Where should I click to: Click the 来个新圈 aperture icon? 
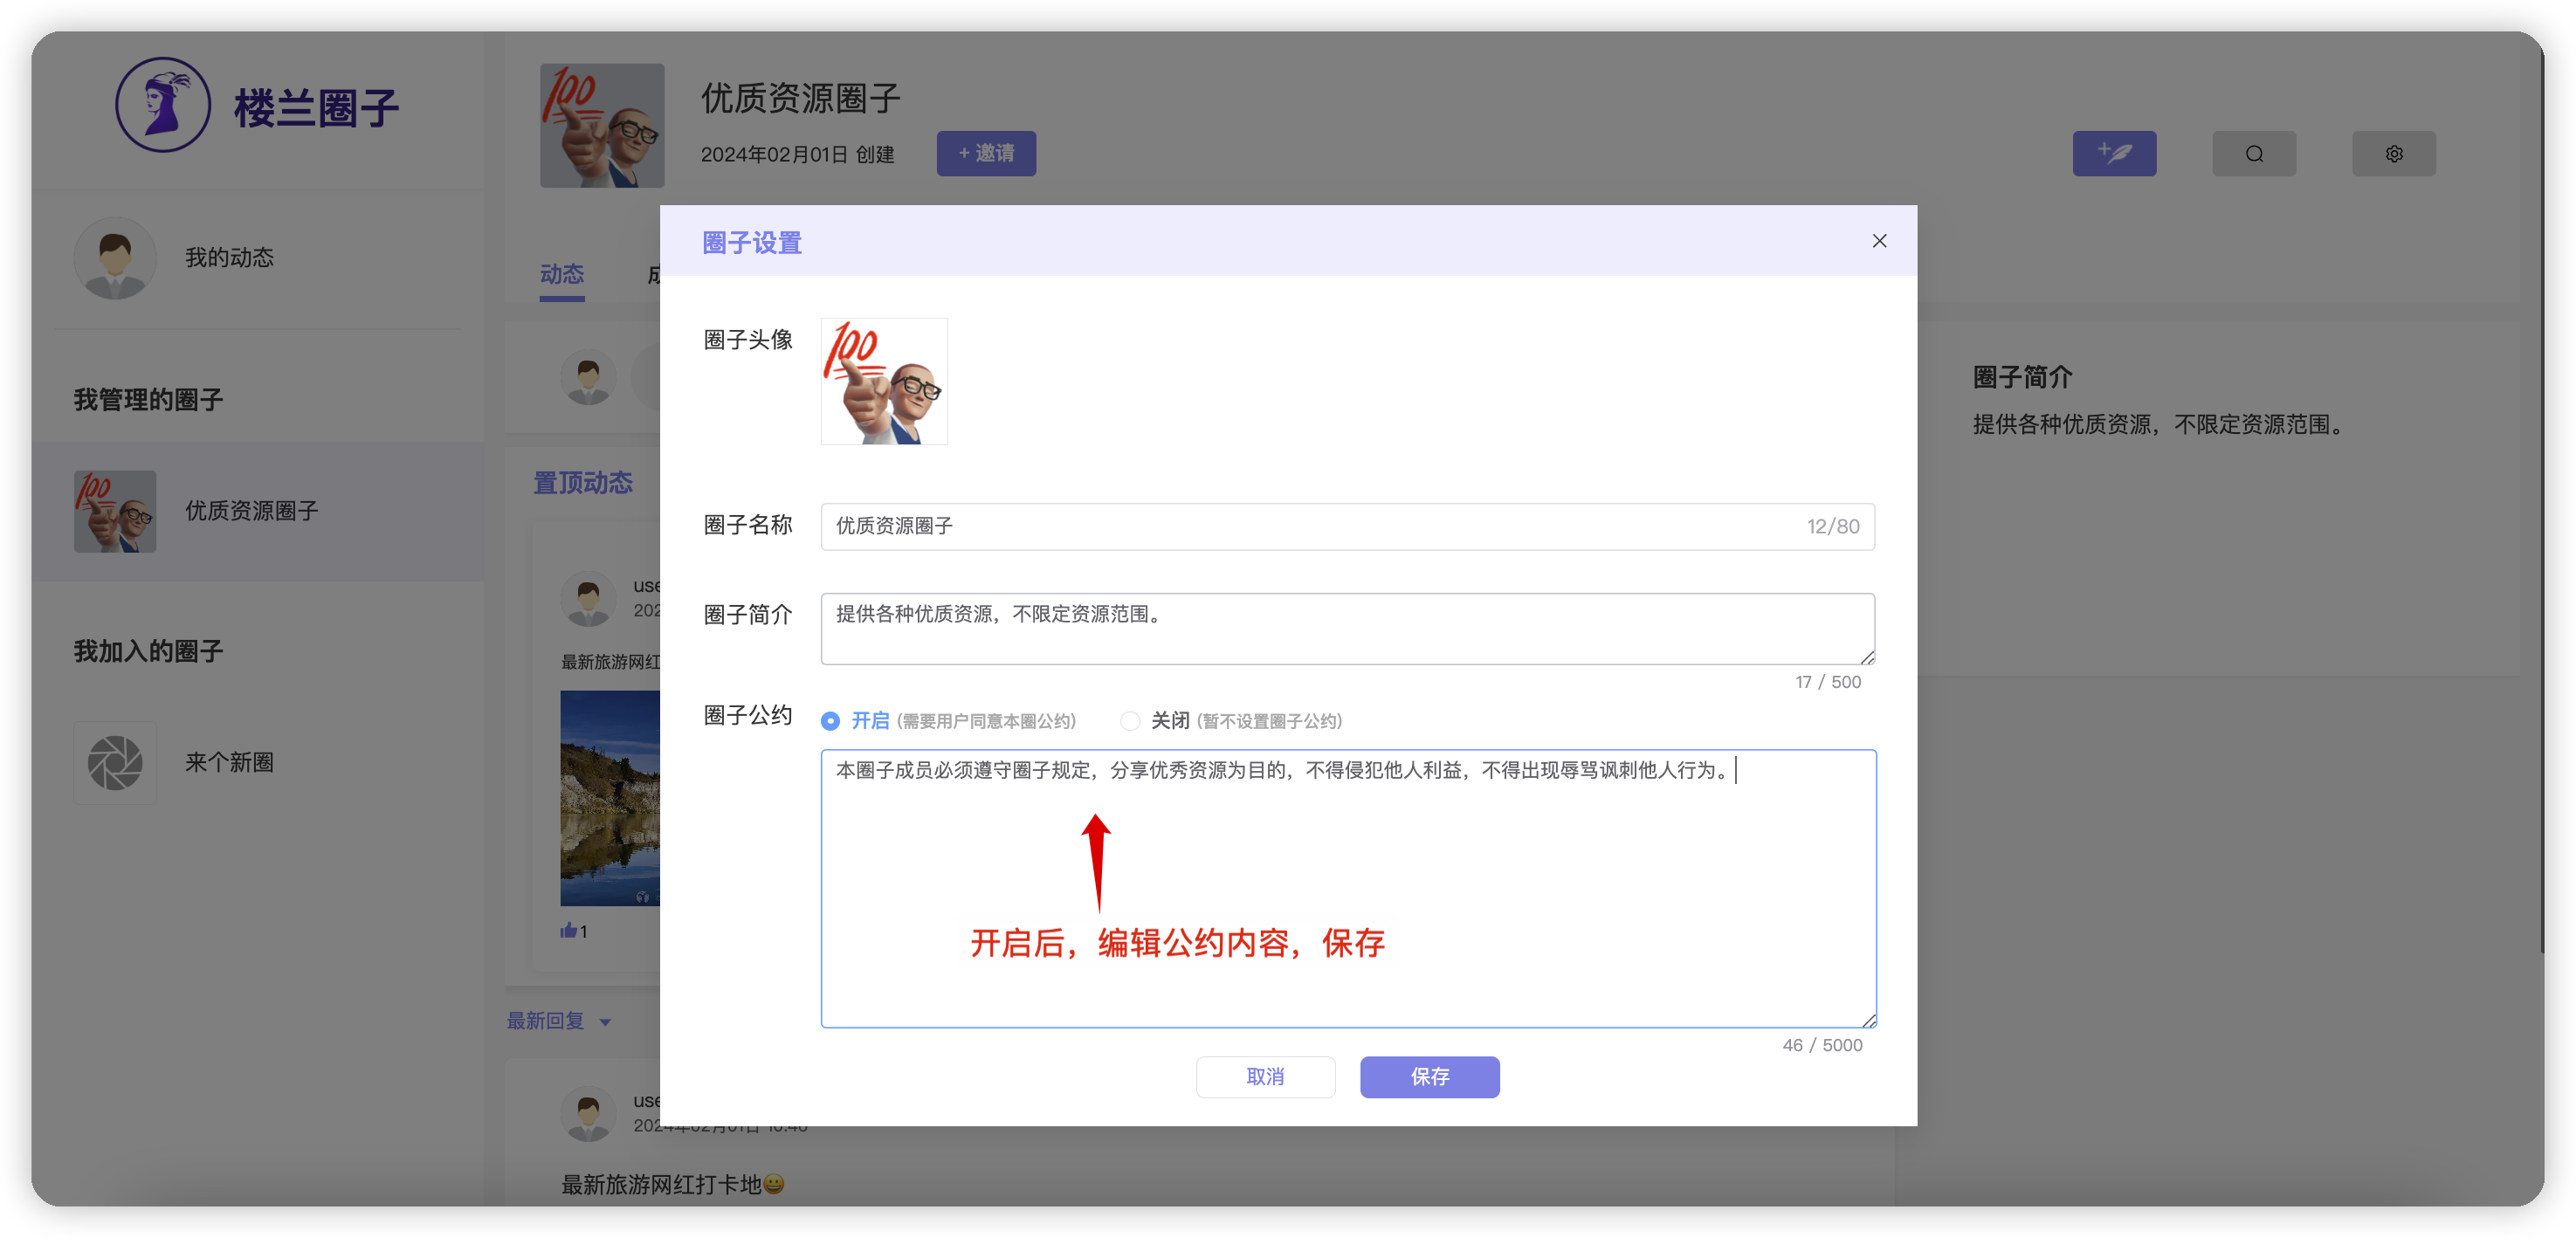[x=115, y=762]
